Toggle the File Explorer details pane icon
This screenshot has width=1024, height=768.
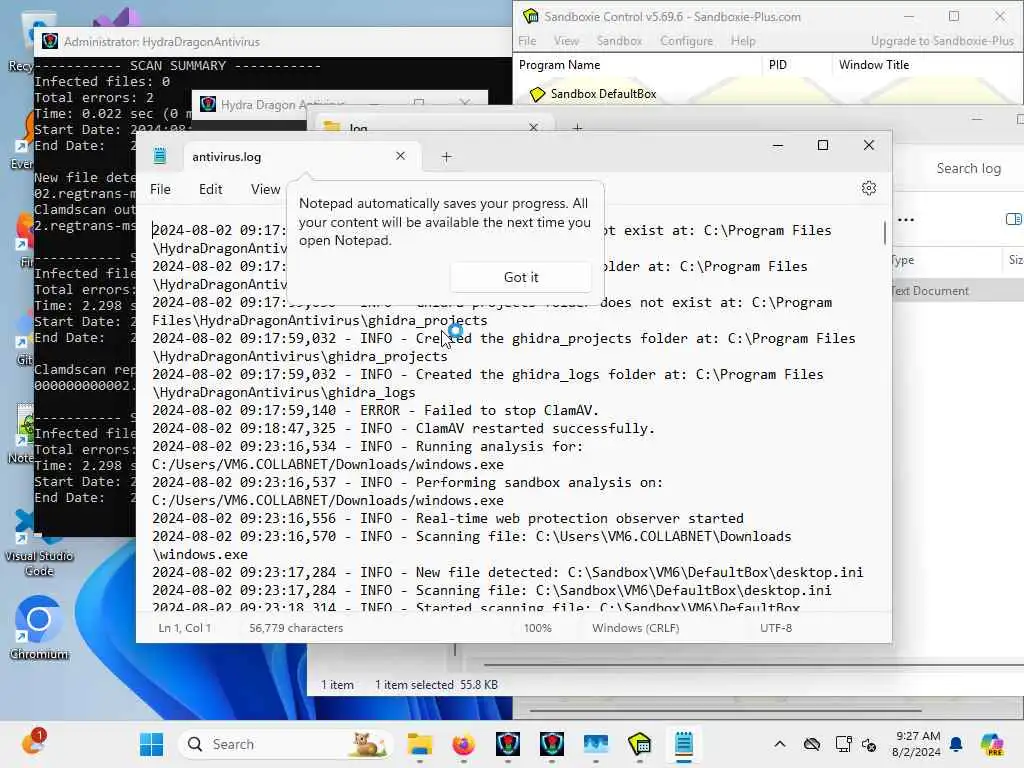pos(1014,219)
